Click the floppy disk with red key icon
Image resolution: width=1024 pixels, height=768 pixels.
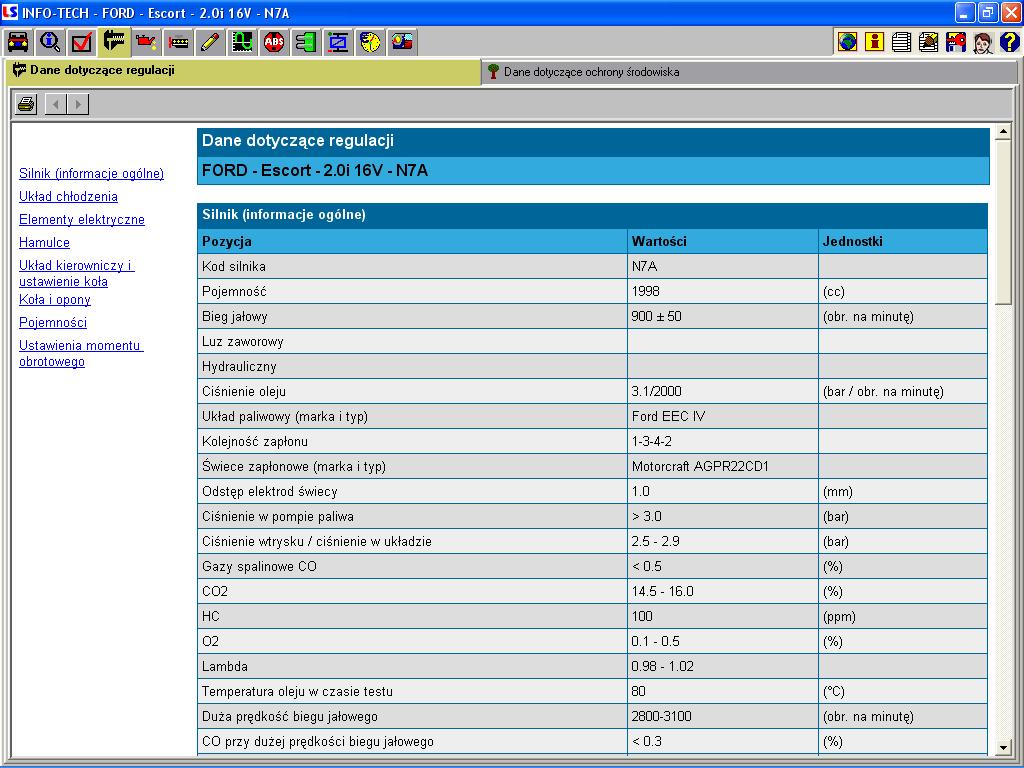pyautogui.click(x=955, y=42)
